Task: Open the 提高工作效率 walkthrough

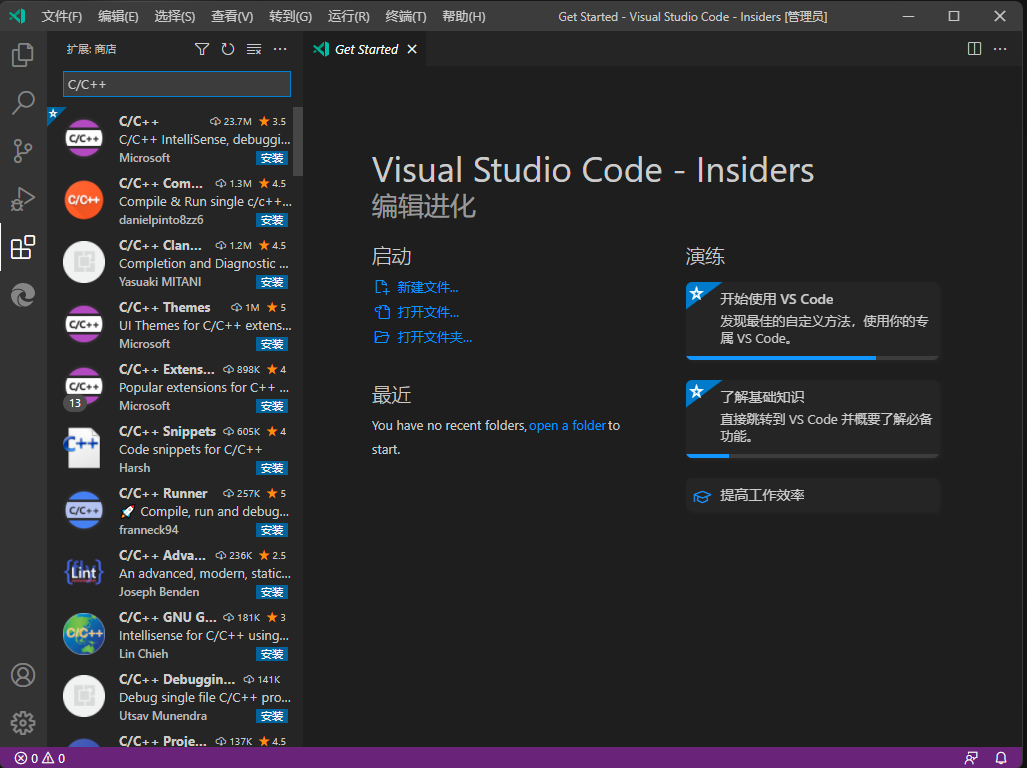Action: pyautogui.click(x=813, y=496)
